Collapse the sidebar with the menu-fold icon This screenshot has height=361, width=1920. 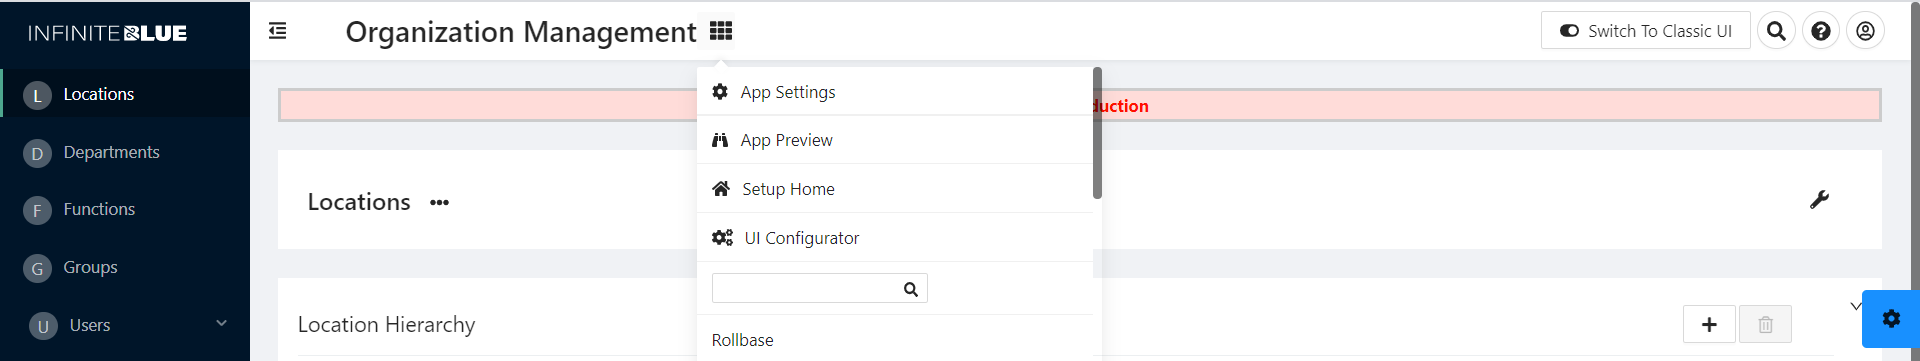coord(278,31)
